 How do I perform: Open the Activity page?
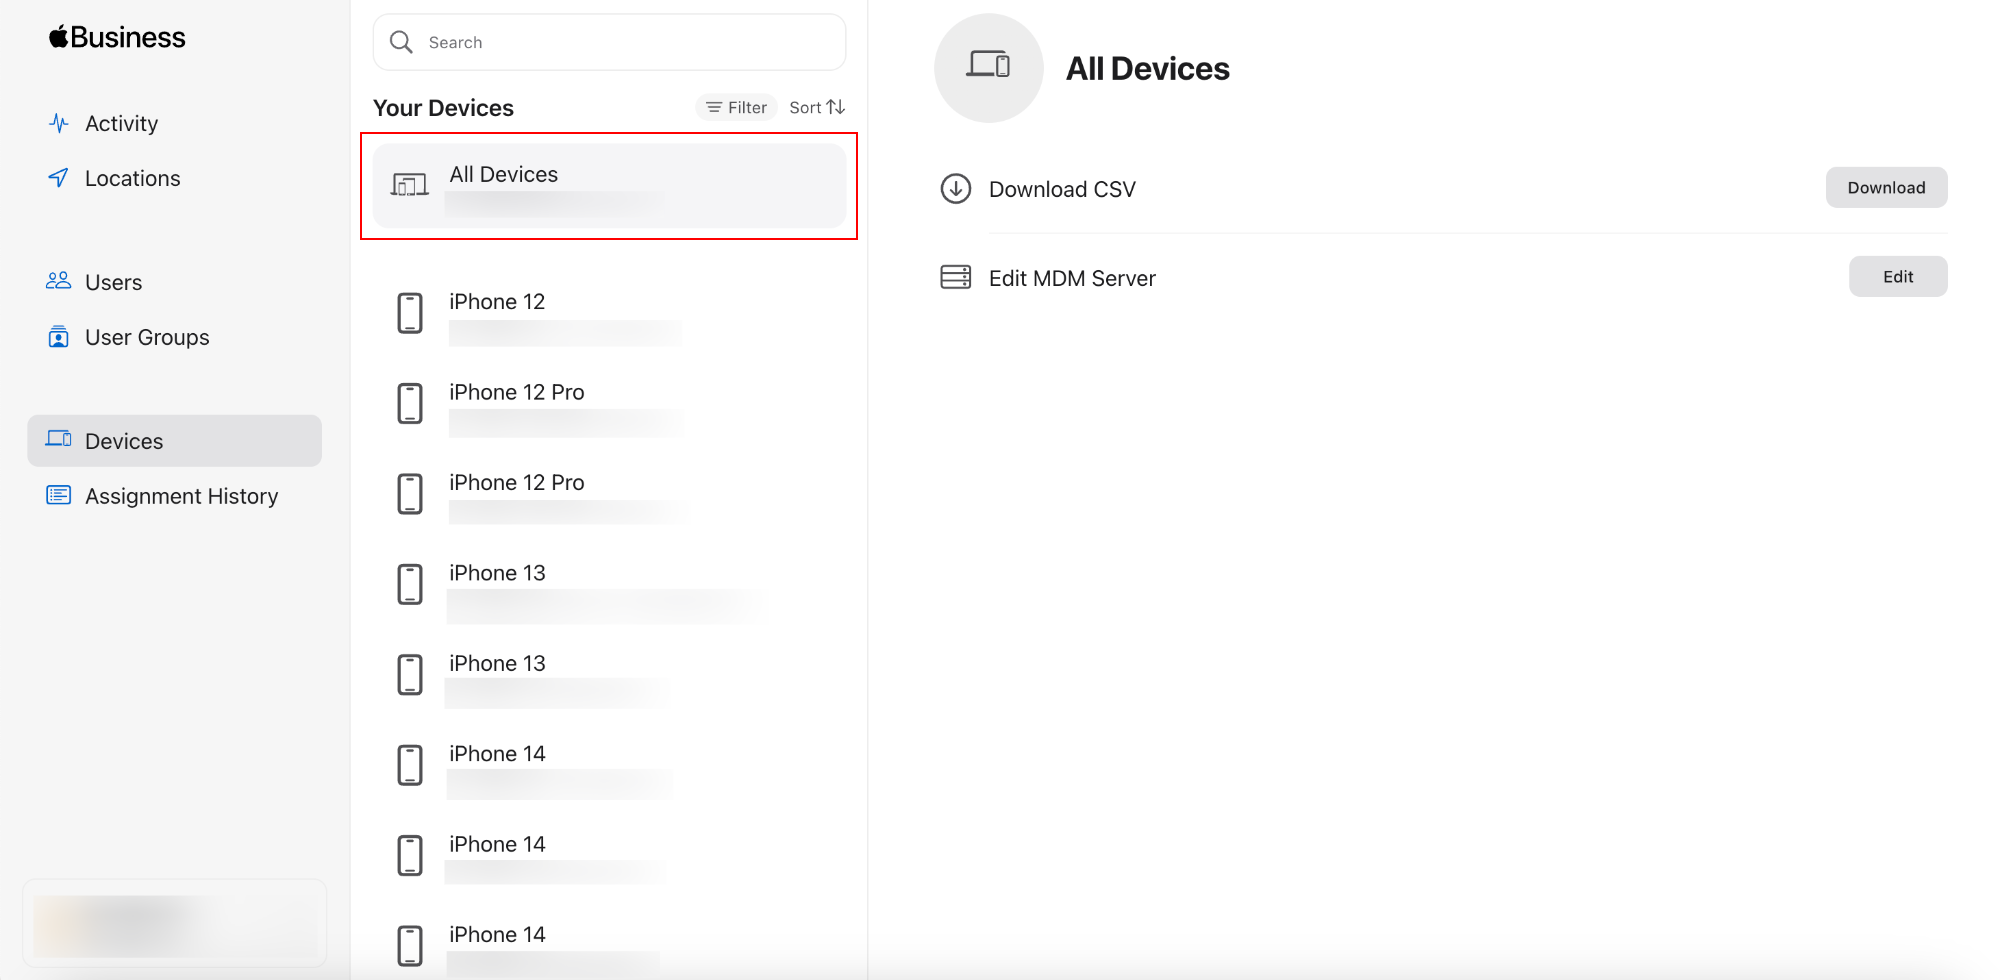pos(121,124)
